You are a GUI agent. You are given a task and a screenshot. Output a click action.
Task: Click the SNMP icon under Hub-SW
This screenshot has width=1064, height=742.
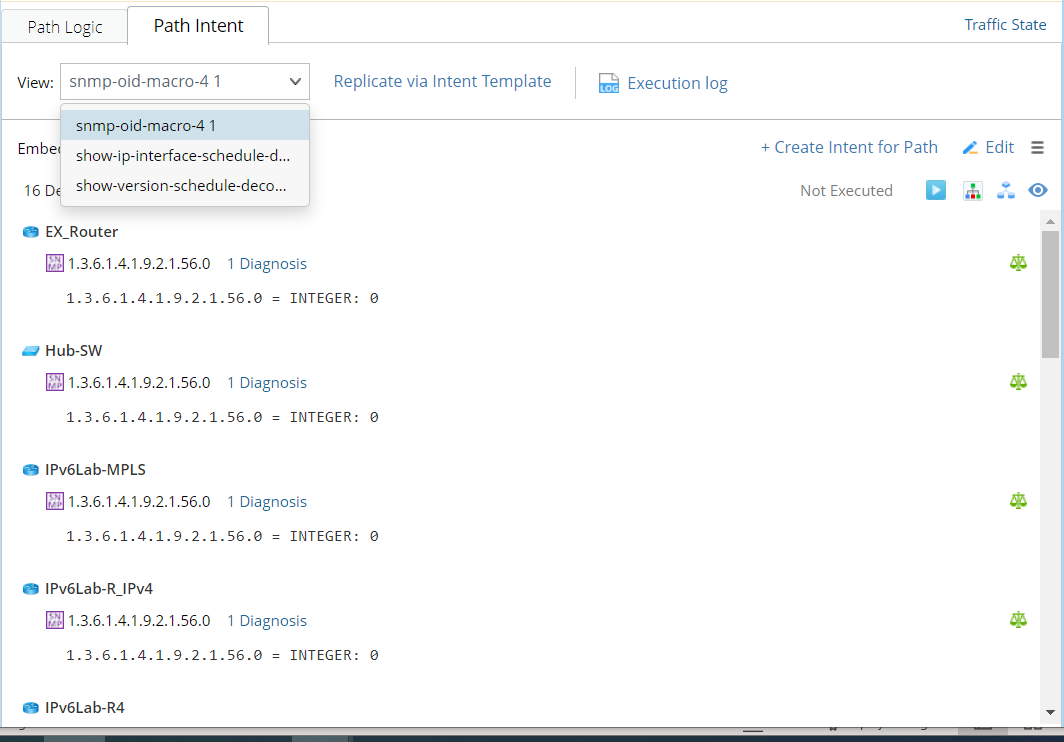(54, 382)
